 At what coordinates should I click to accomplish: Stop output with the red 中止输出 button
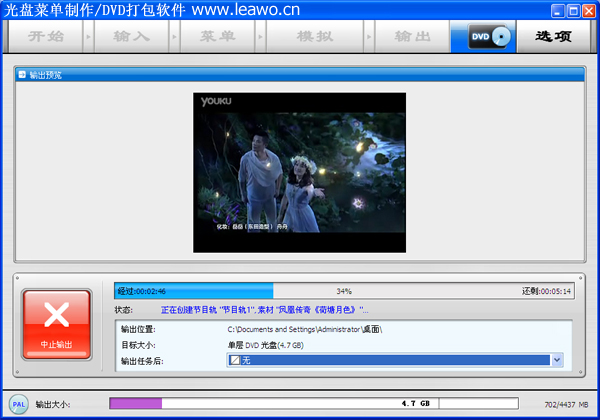57,324
